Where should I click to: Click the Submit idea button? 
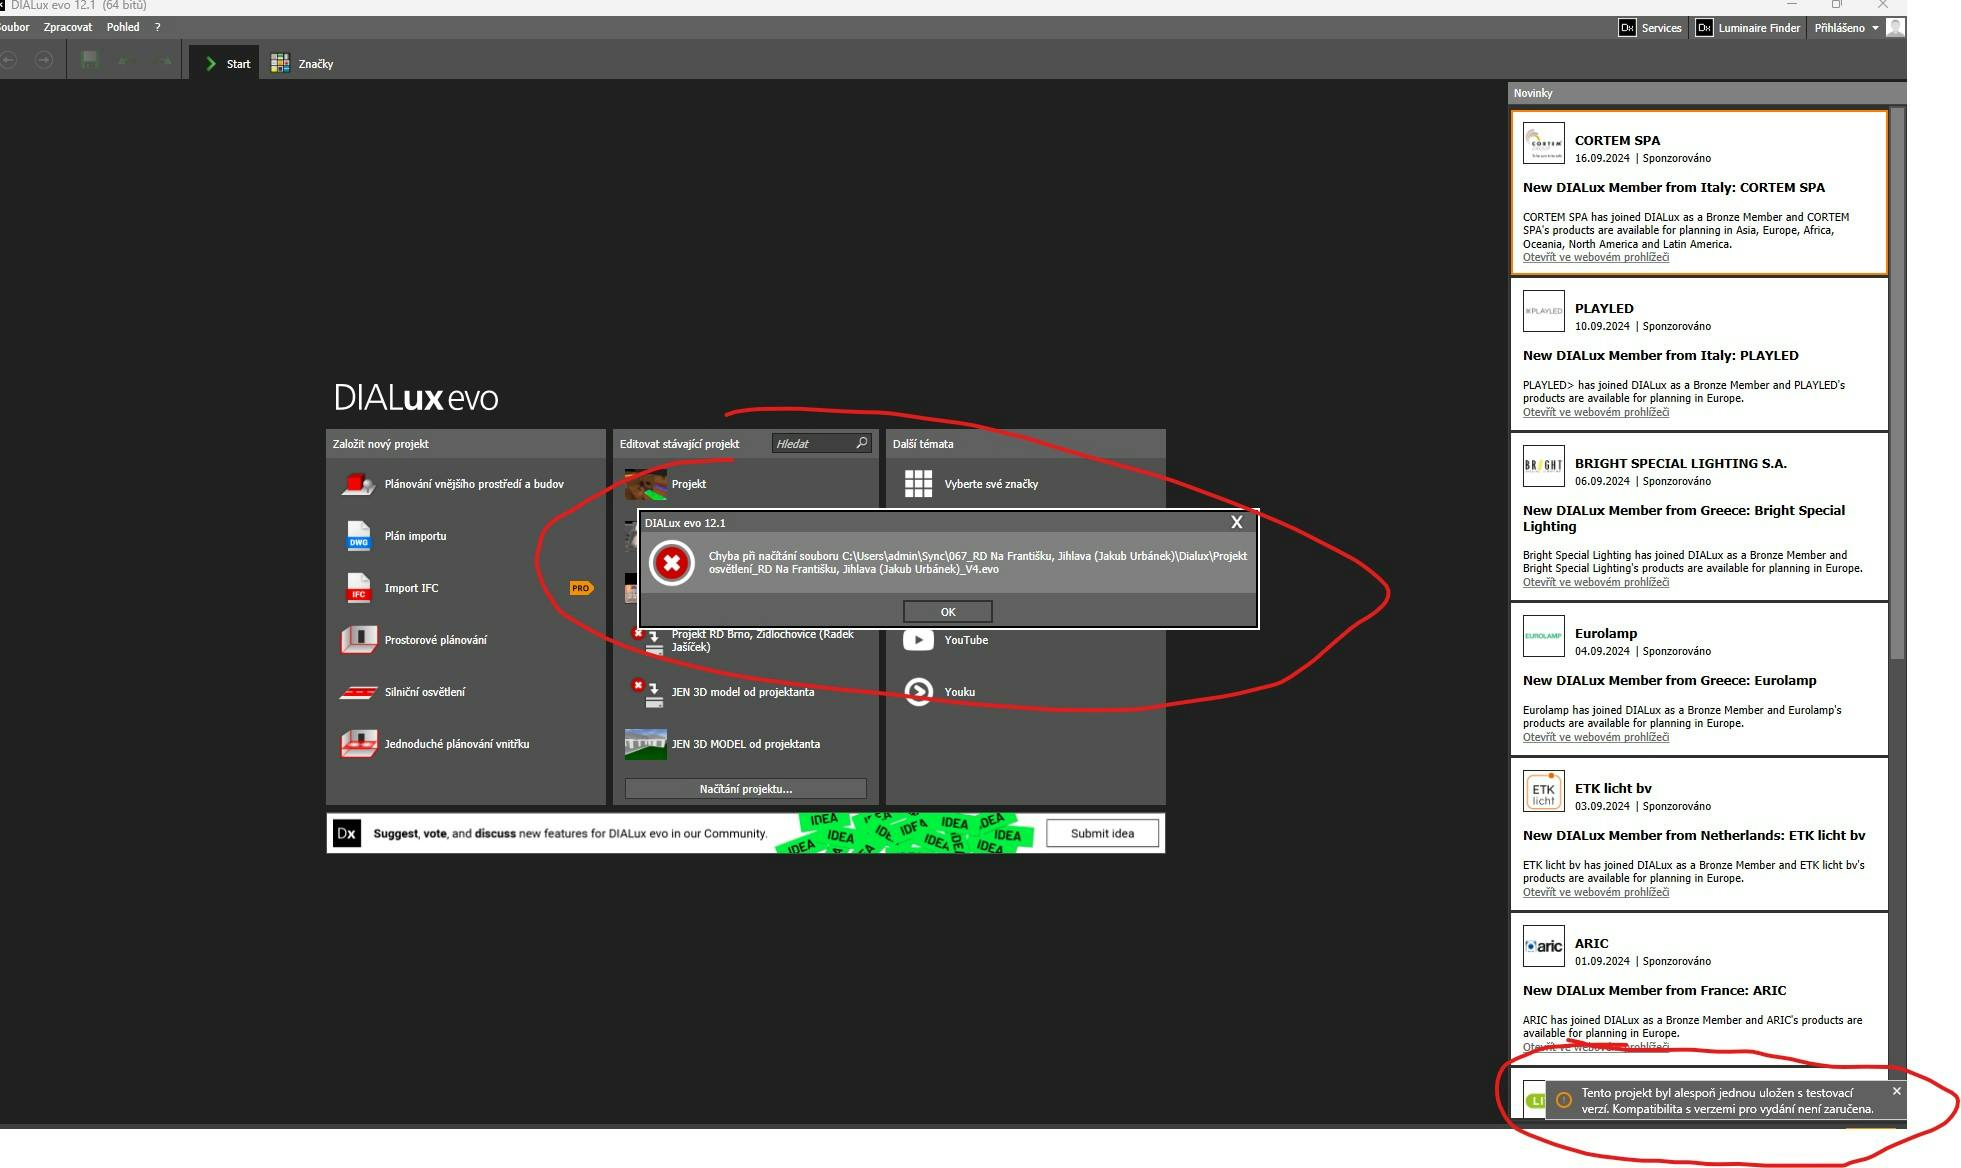pos(1102,833)
